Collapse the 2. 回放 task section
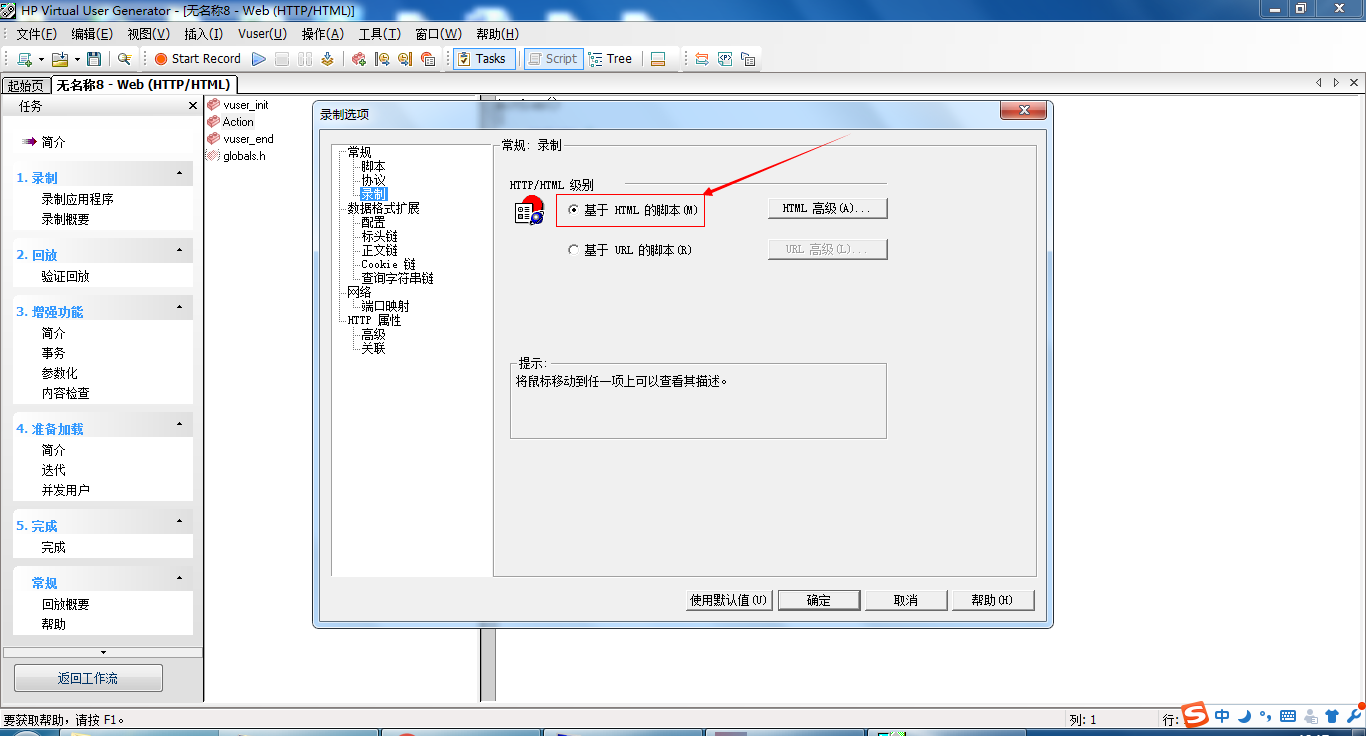This screenshot has height=736, width=1366. [179, 251]
